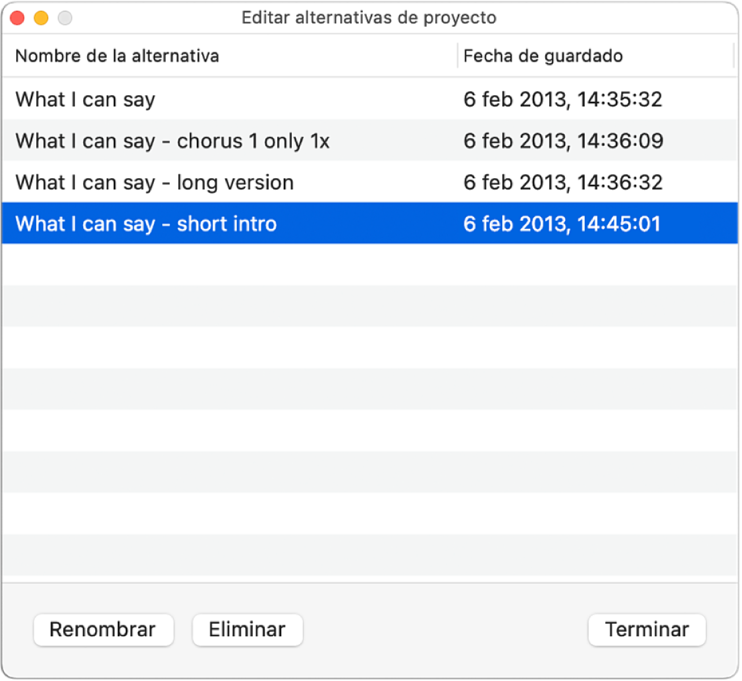
Task: Click the 14:36:09 saved date cell
Action: point(563,141)
